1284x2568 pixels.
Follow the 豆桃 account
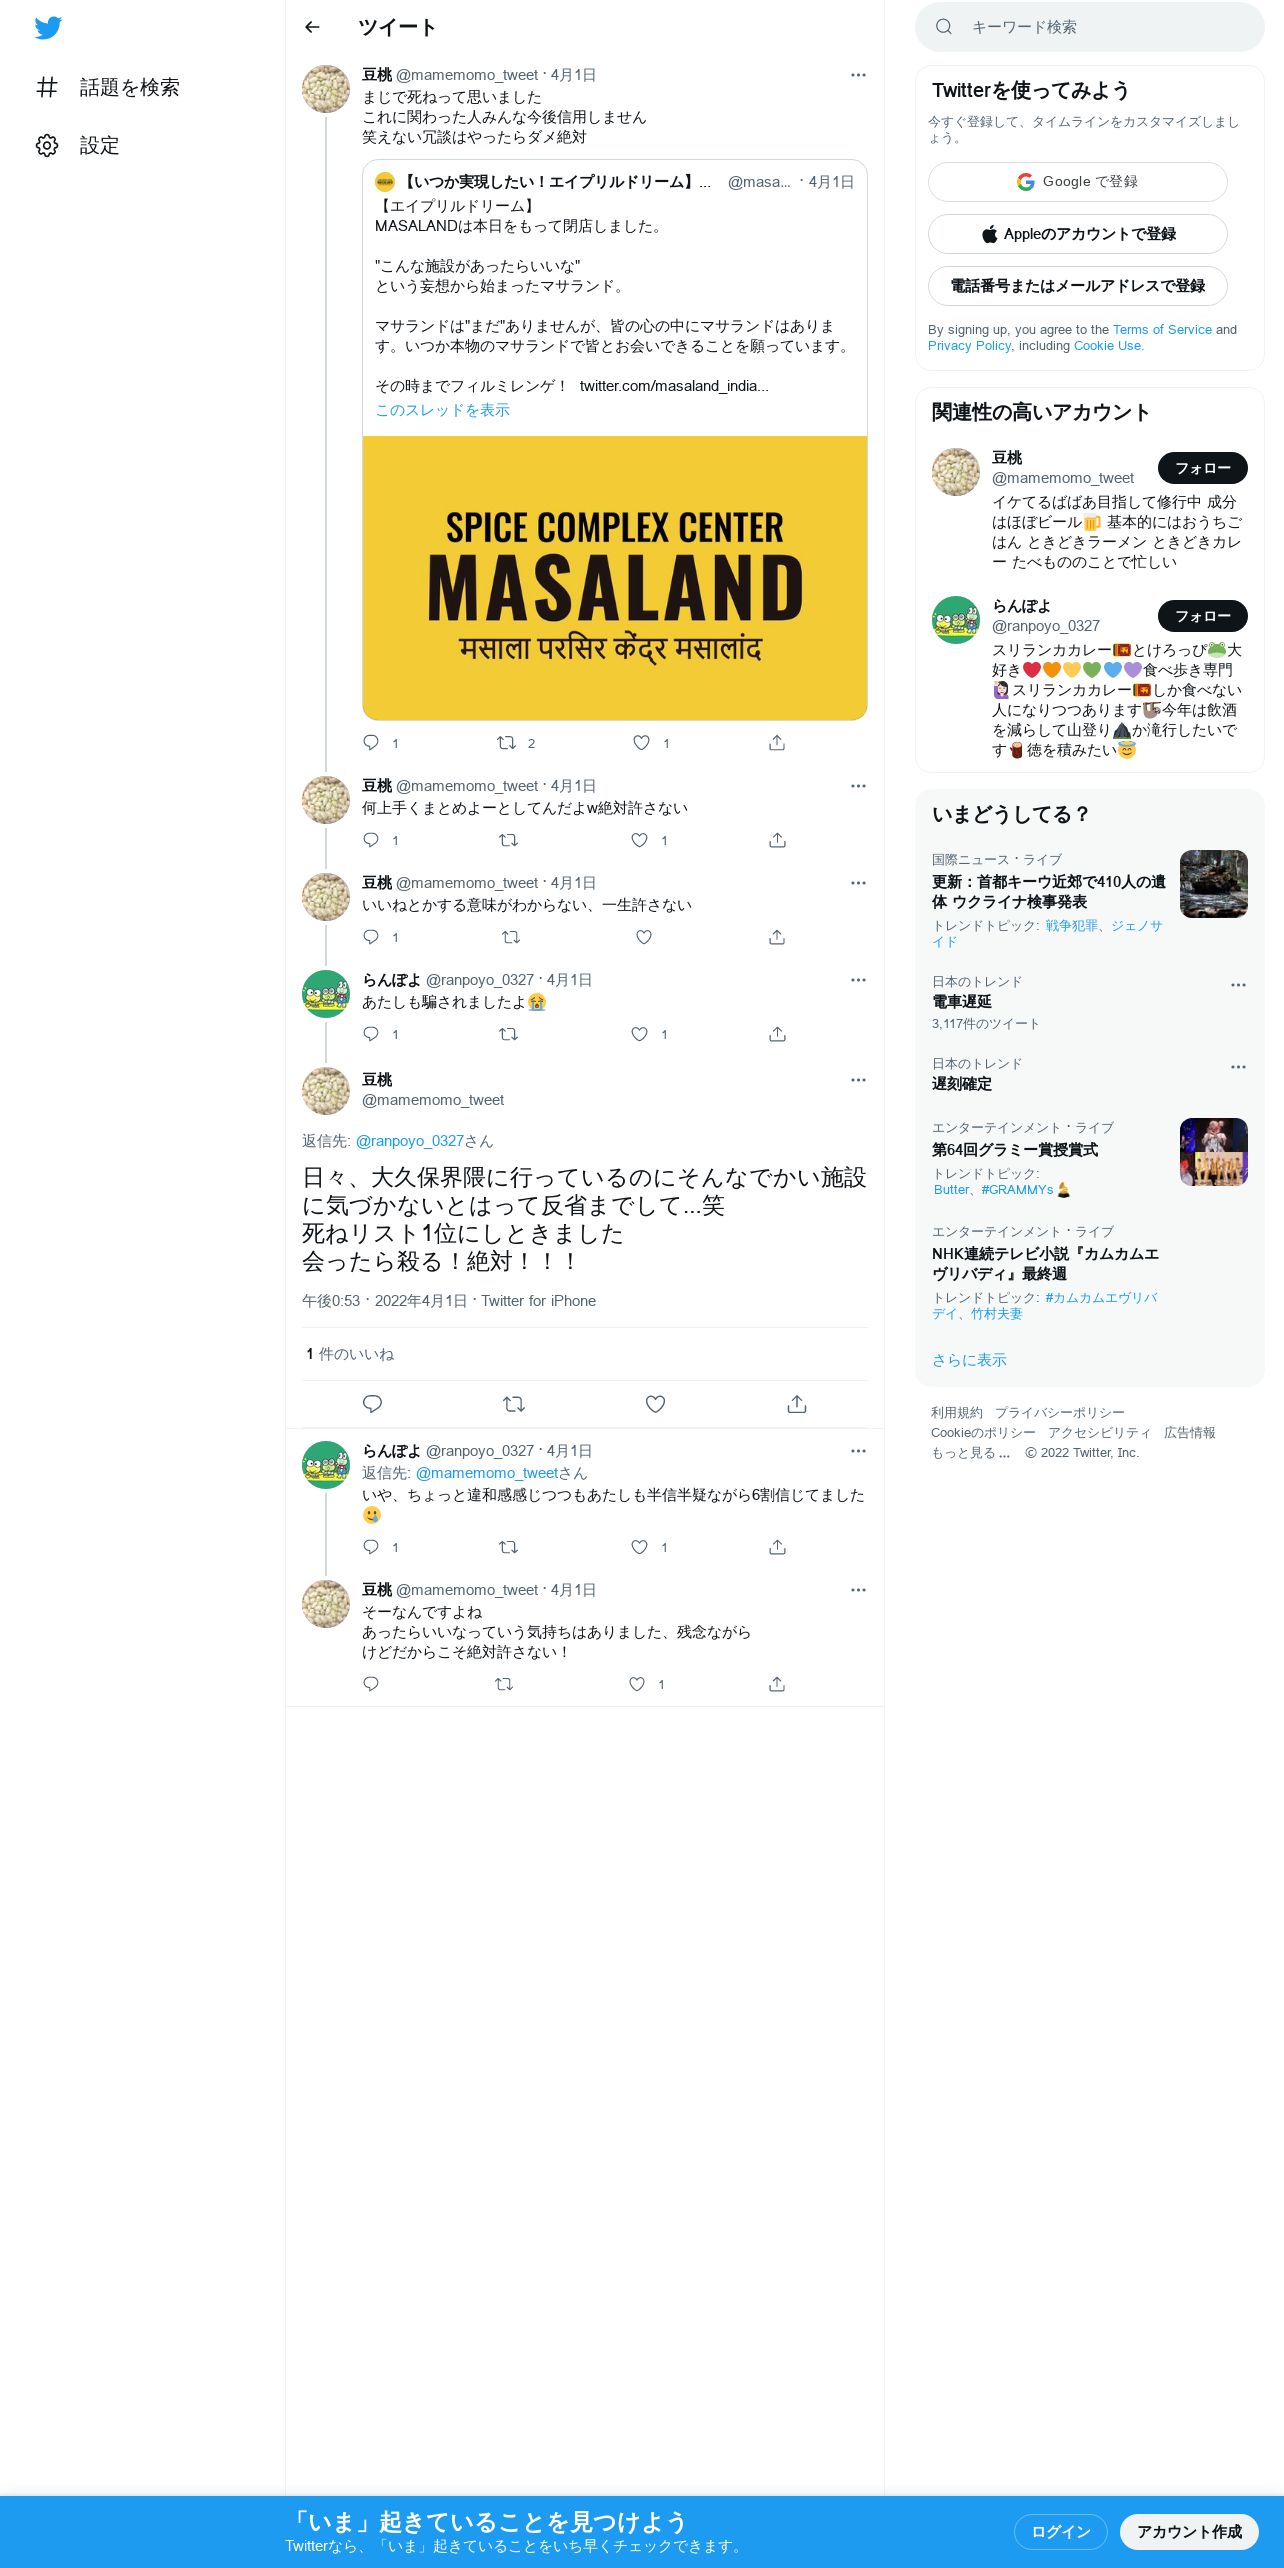pos(1203,468)
